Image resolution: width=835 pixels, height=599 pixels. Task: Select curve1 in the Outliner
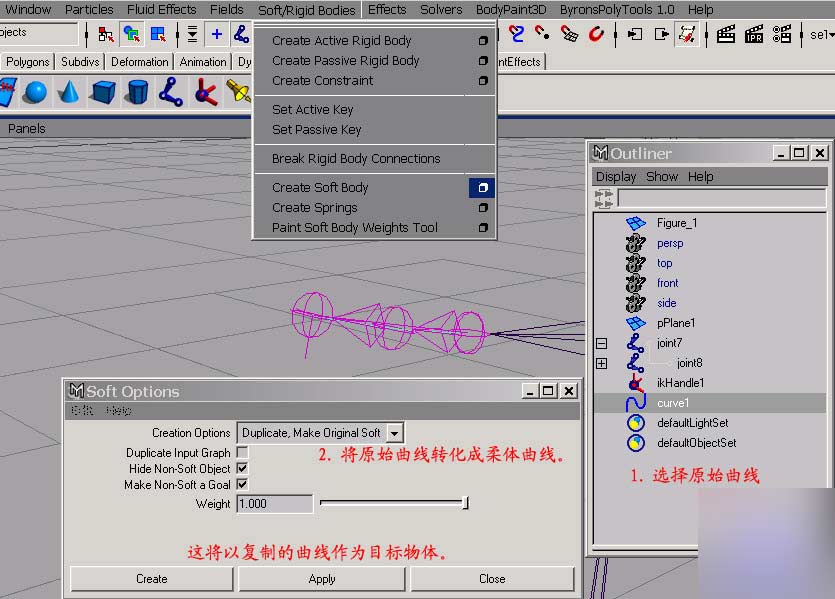671,402
